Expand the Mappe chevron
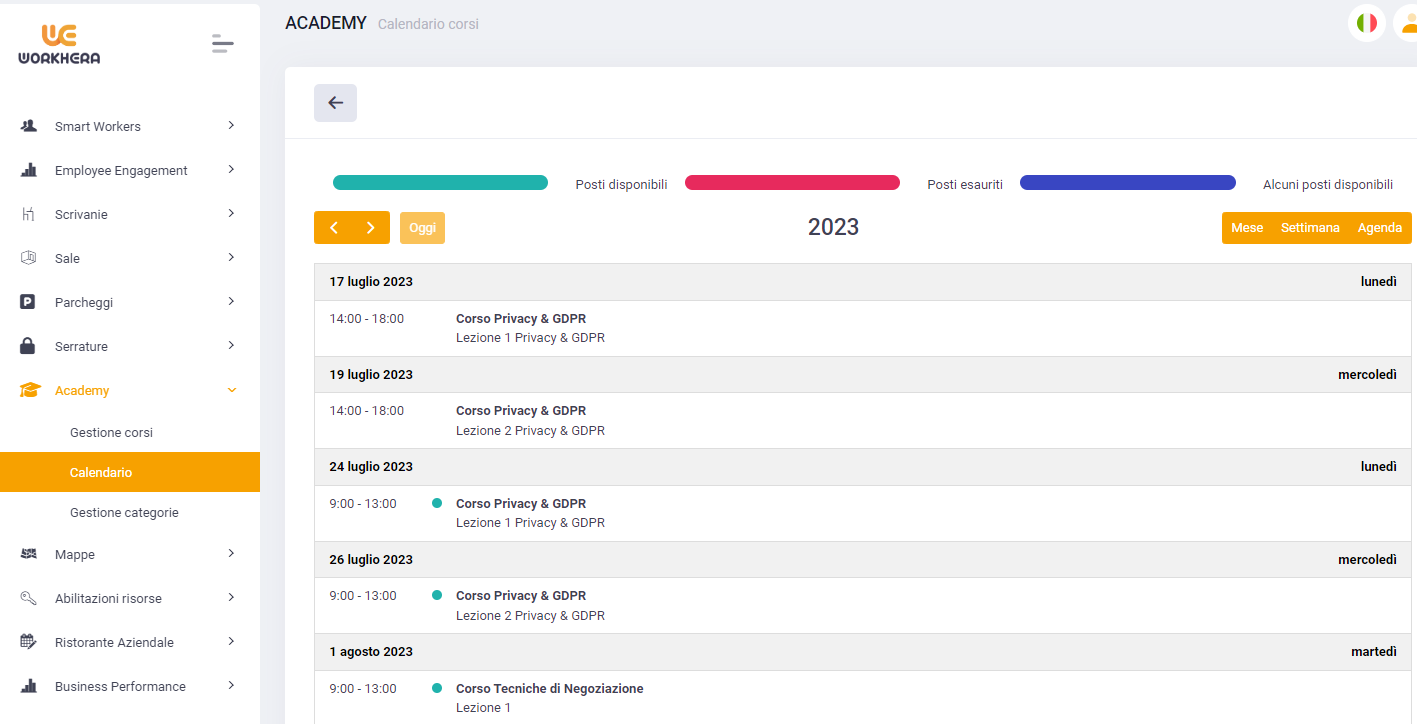The width and height of the screenshot is (1417, 724). 231,554
